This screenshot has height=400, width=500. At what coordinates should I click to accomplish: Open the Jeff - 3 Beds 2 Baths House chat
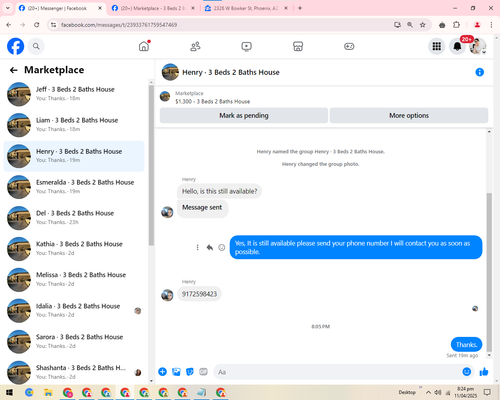(74, 94)
